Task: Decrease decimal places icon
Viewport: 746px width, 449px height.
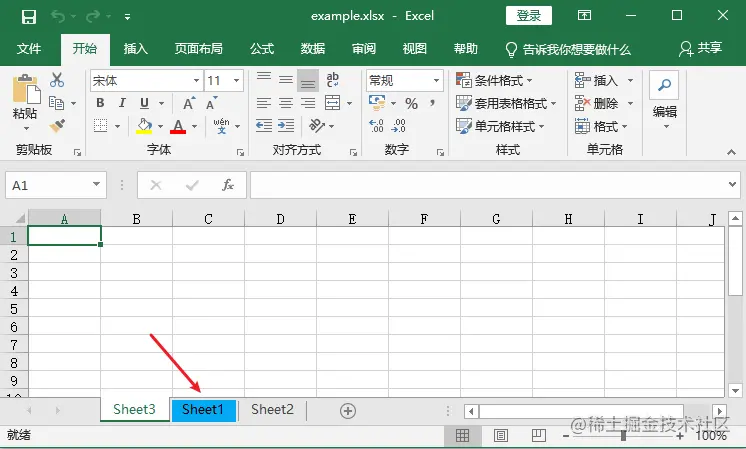Action: (399, 126)
